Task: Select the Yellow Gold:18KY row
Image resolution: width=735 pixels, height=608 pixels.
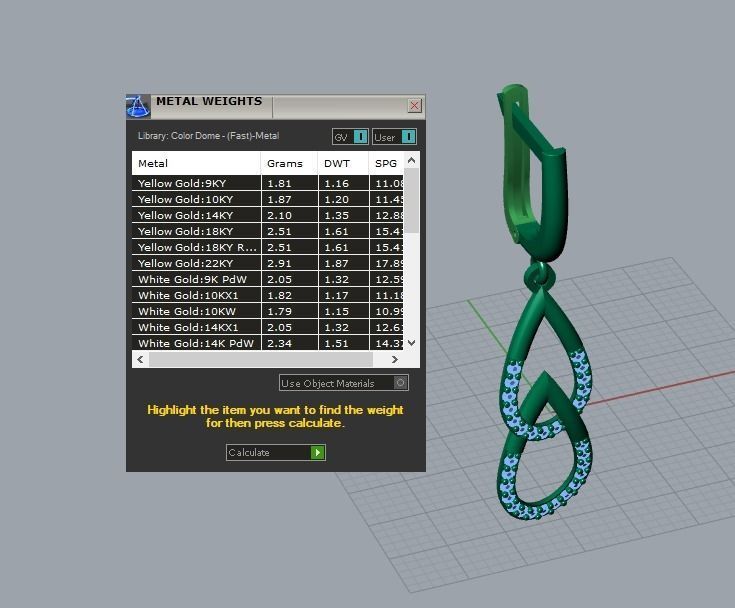Action: 268,231
